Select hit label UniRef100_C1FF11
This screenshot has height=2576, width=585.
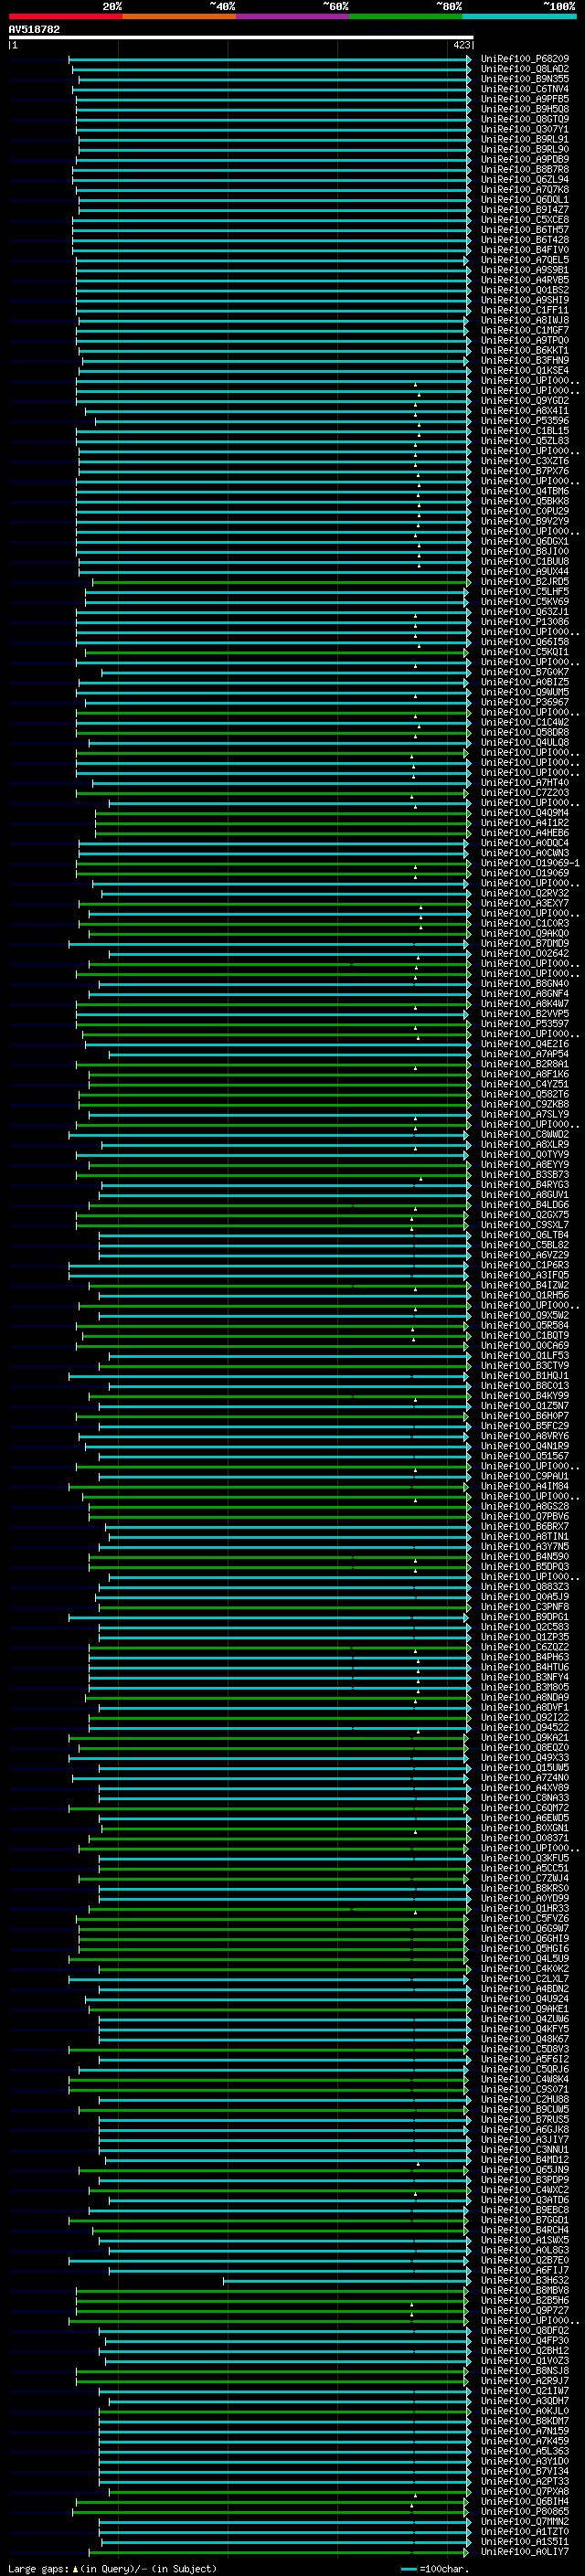[524, 310]
